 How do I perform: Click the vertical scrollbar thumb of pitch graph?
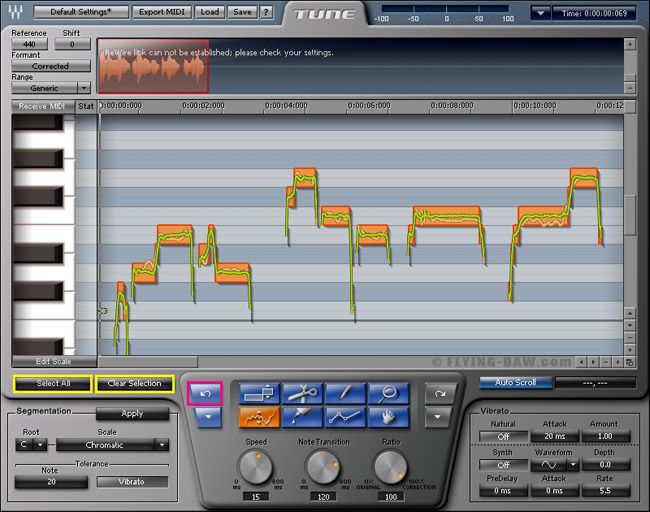(x=630, y=215)
